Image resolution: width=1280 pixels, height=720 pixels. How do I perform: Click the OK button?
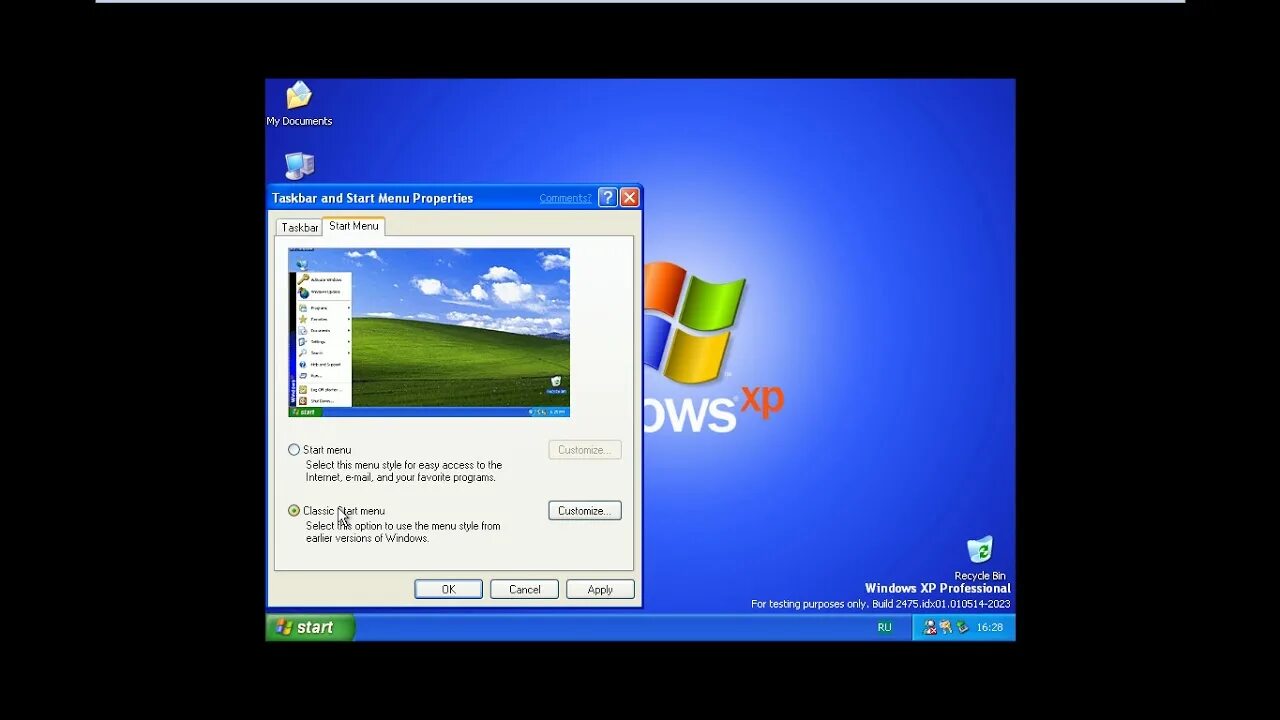pyautogui.click(x=448, y=590)
